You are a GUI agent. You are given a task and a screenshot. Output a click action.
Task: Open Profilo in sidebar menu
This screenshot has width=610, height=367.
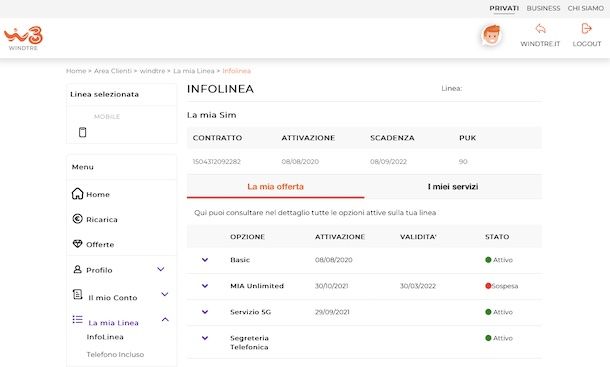(99, 270)
